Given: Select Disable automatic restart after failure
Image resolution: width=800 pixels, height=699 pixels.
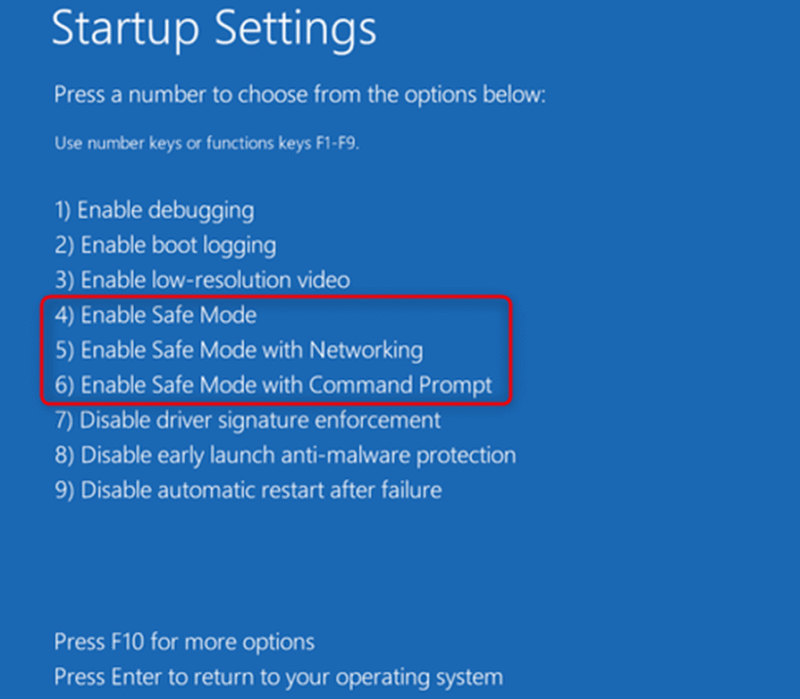Looking at the screenshot, I should [x=248, y=490].
